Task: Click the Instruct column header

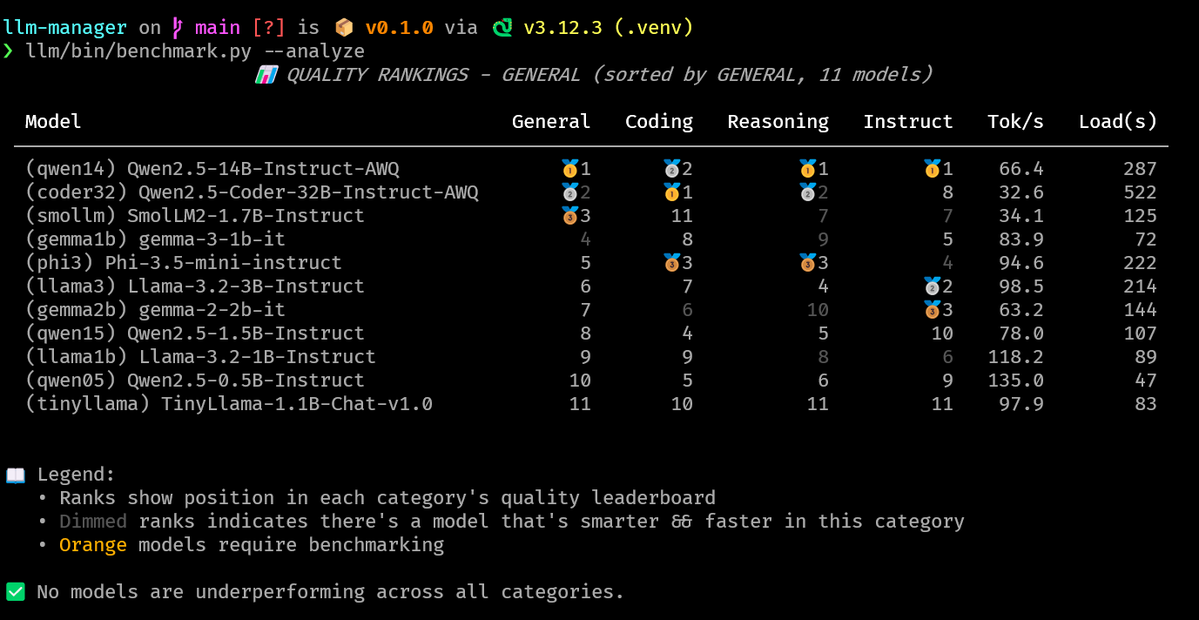Action: pyautogui.click(x=908, y=122)
